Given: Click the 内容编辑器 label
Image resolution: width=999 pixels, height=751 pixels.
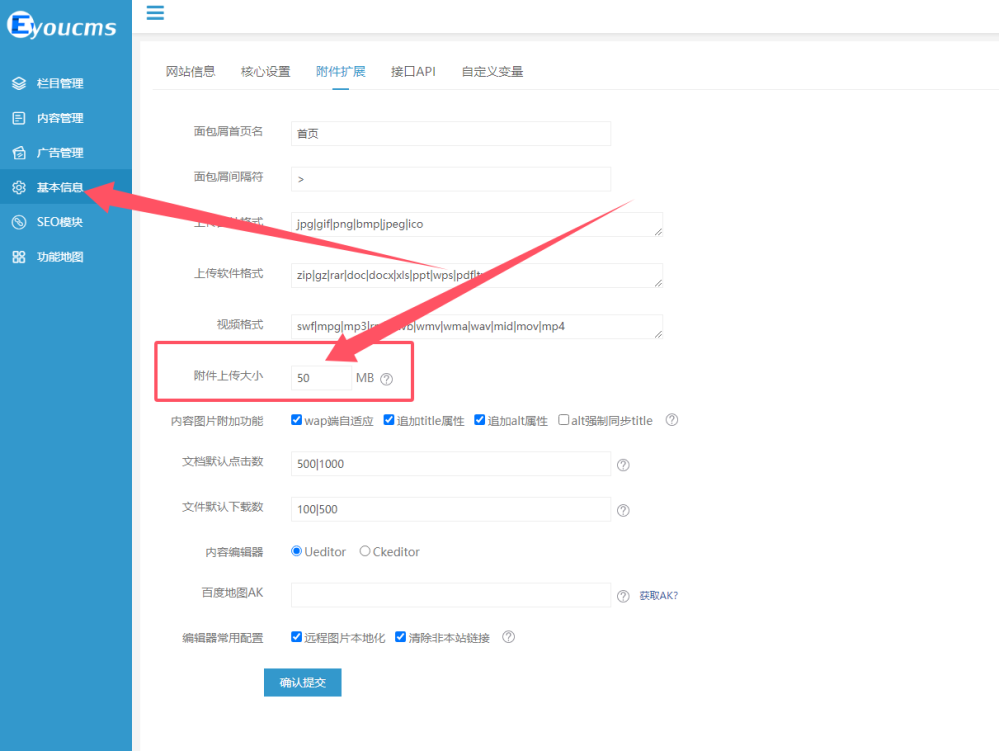Looking at the screenshot, I should point(234,552).
